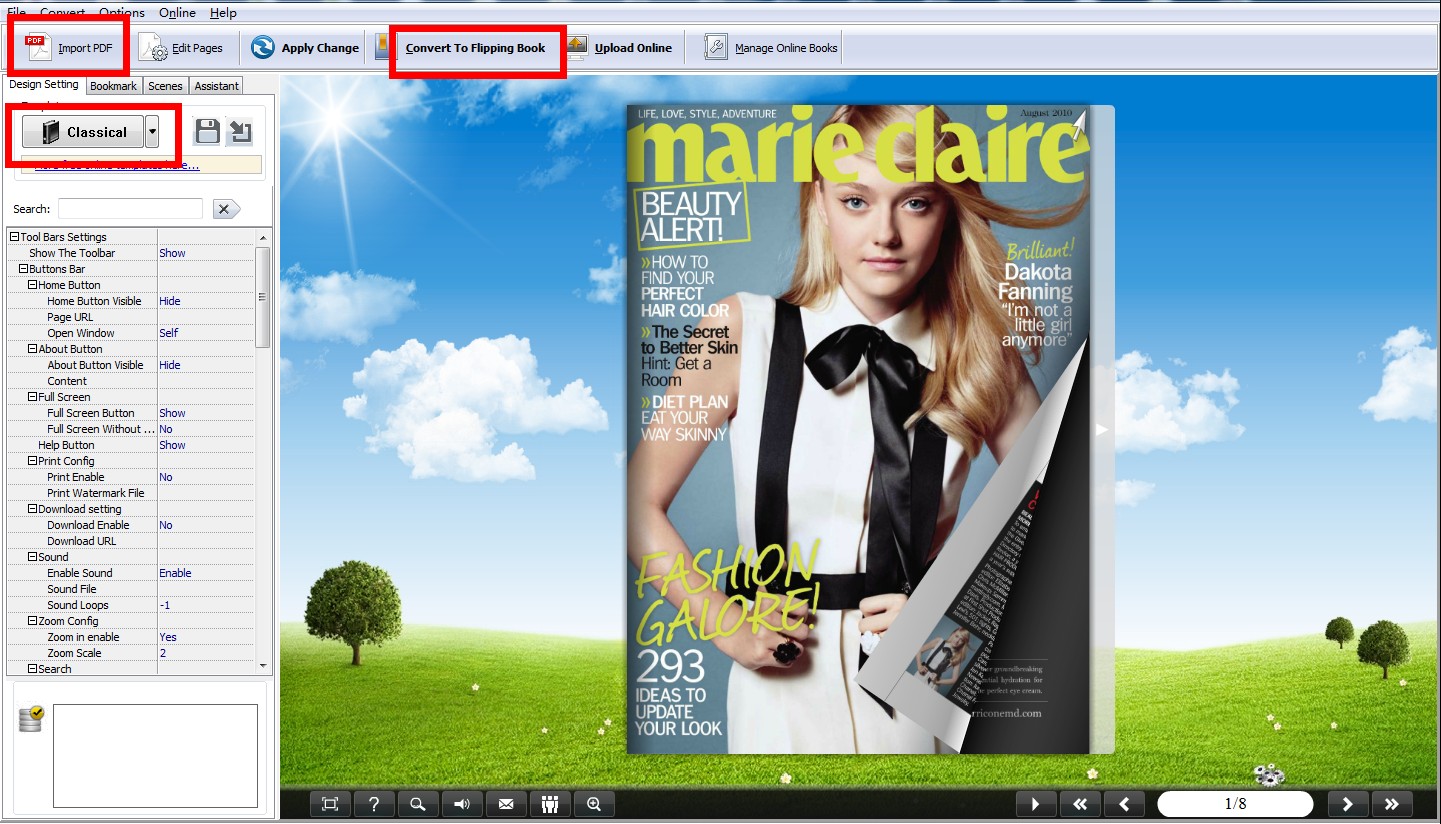Click the settings scrollbar up arrow
Image resolution: width=1441 pixels, height=824 pixels.
(x=263, y=237)
